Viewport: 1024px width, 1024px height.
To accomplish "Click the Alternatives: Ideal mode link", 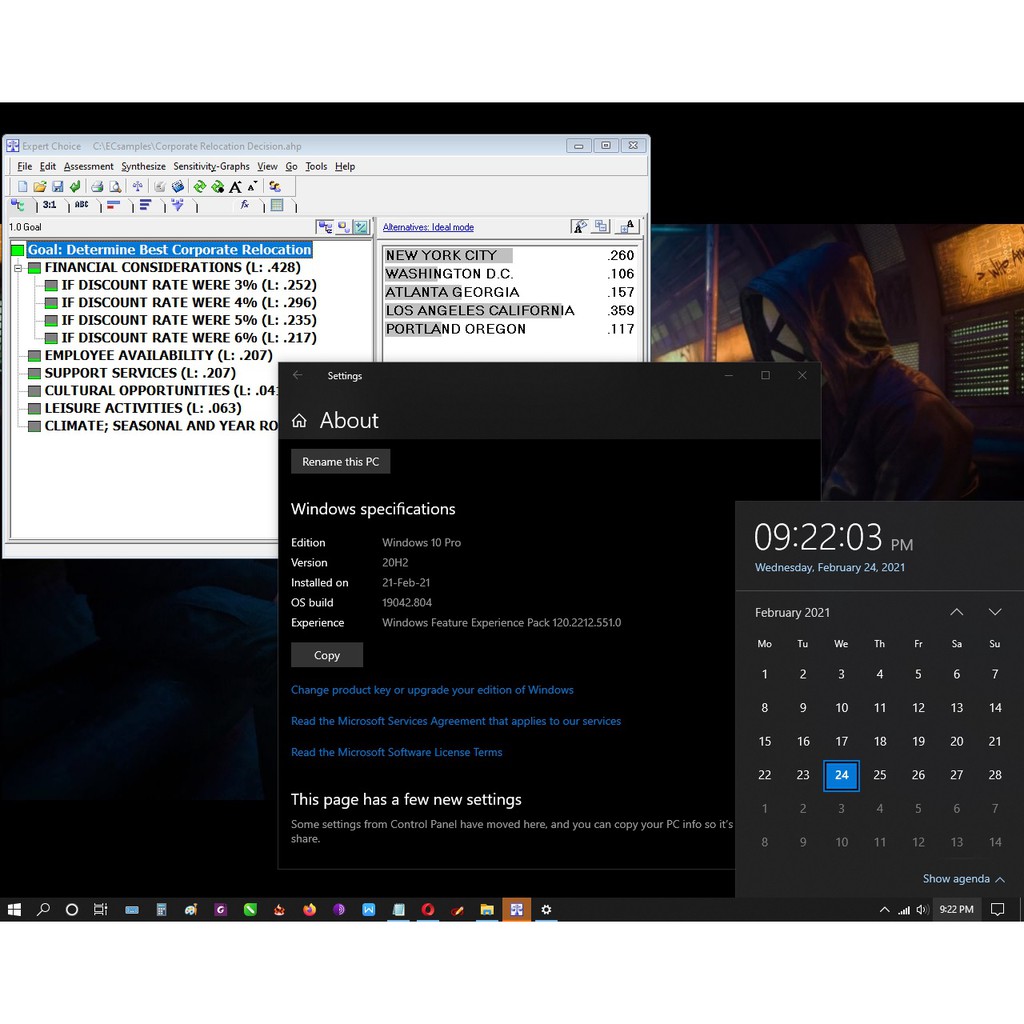I will click(x=428, y=227).
